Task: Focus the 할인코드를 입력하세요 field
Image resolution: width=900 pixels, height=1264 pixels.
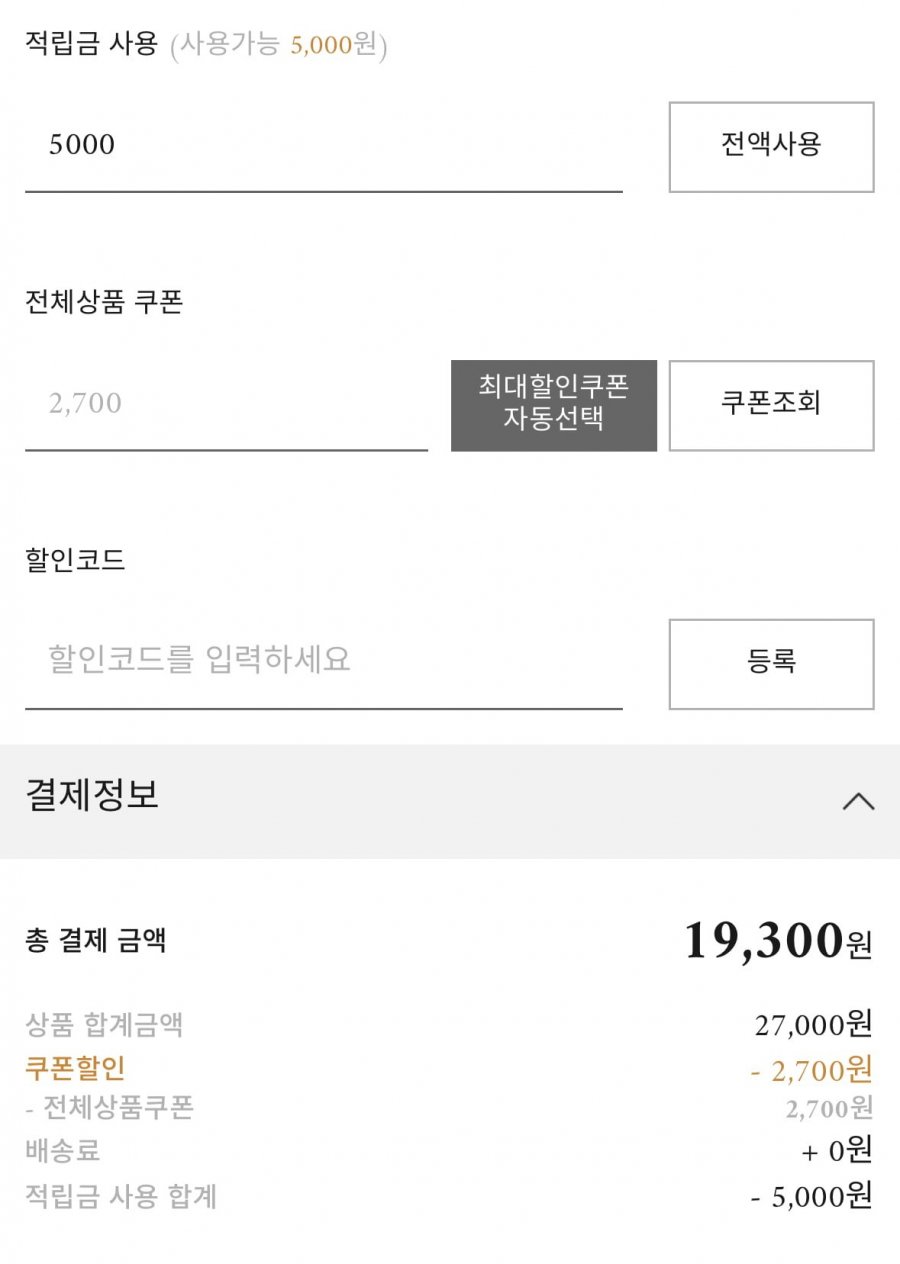Action: (322, 660)
